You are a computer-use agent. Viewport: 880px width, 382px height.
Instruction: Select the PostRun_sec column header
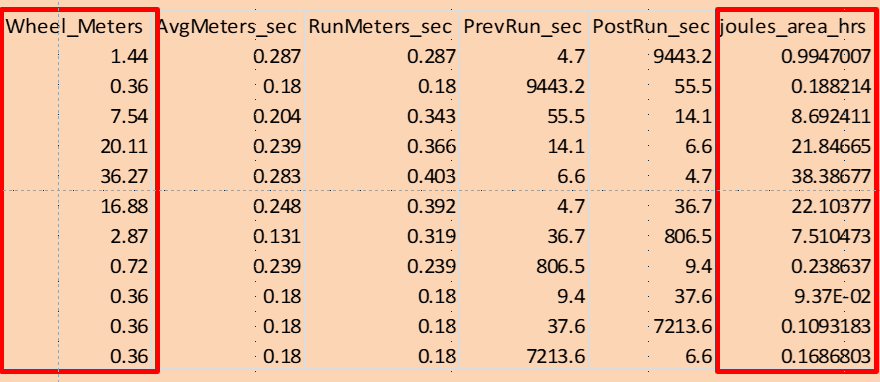click(x=651, y=26)
